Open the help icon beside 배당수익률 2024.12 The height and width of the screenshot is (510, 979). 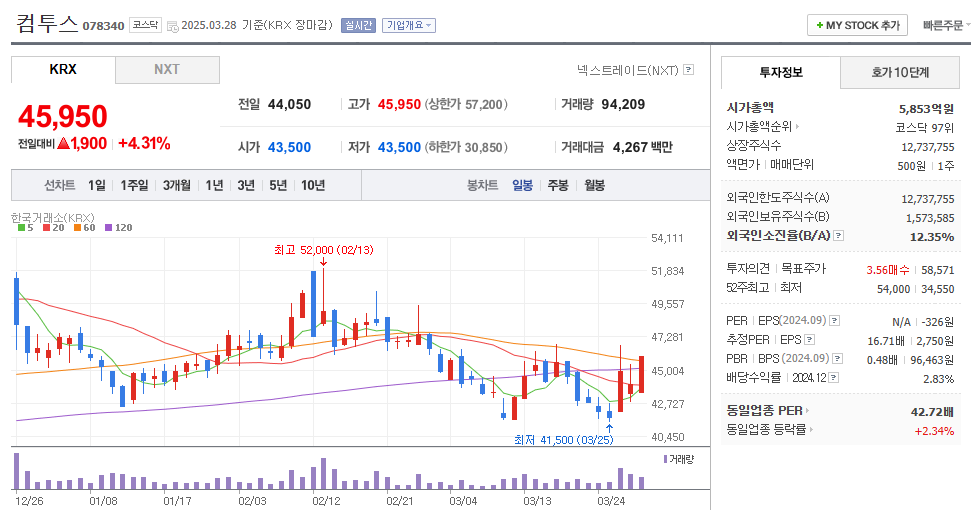pyautogui.click(x=834, y=378)
